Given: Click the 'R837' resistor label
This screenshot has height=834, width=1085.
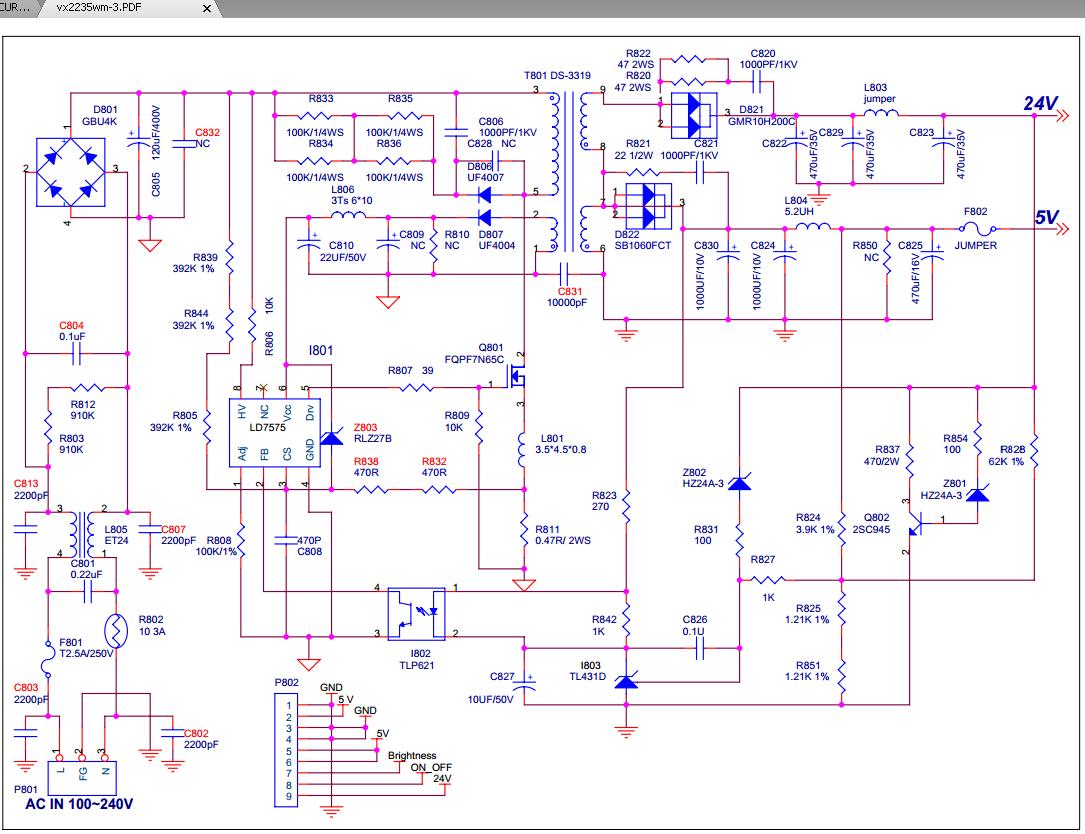Looking at the screenshot, I should [x=887, y=449].
